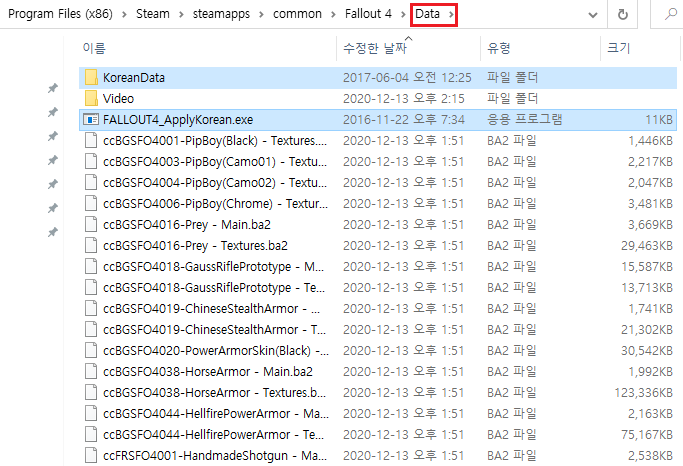Click file icon of ccBGSFO4001-PipBoy(Black) Textures
The image size is (683, 466).
pyautogui.click(x=91, y=141)
